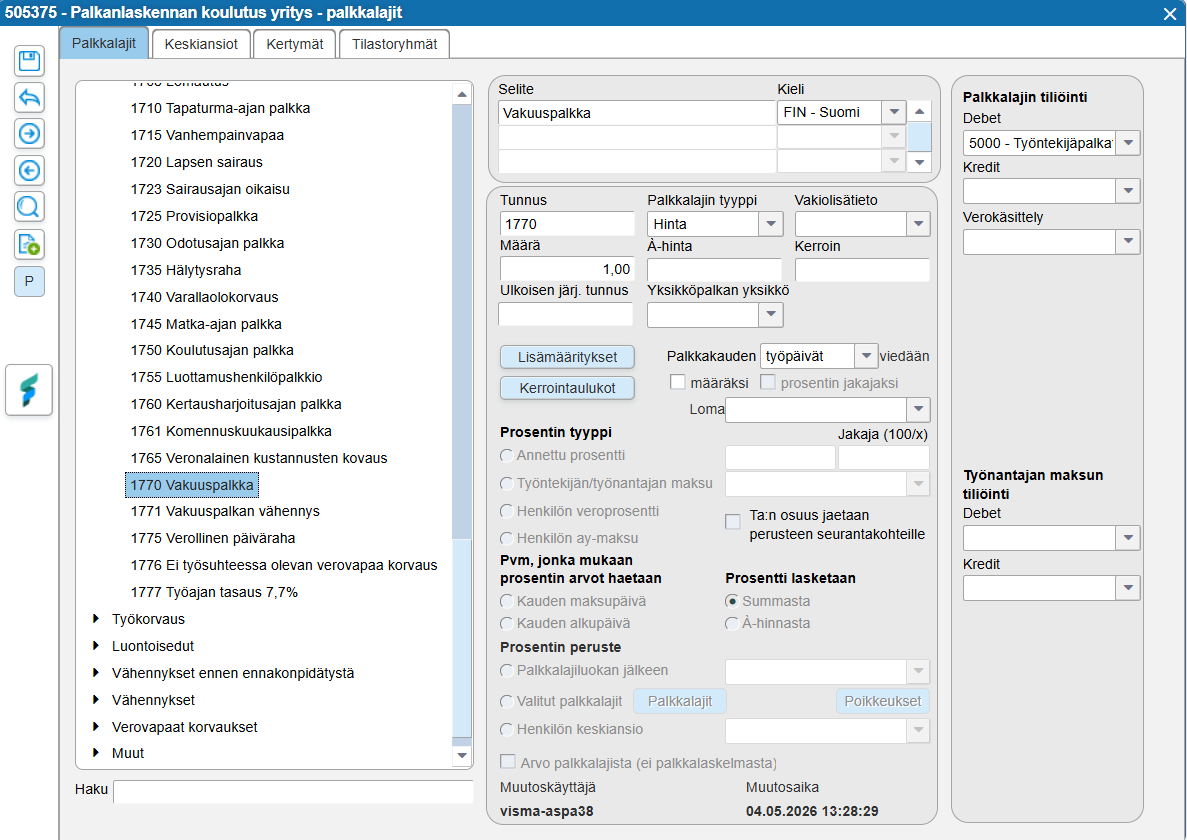Select Kauden maksupäivä radio button
The height and width of the screenshot is (840, 1187).
point(506,601)
